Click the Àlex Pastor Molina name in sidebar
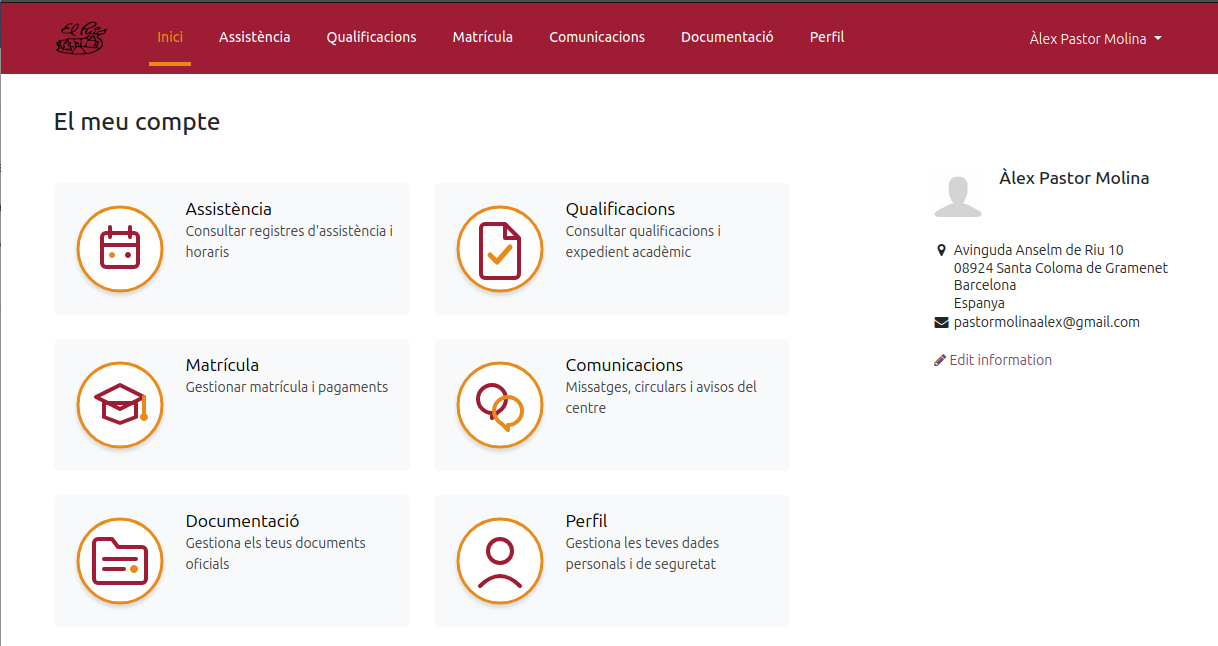 (x=1074, y=179)
